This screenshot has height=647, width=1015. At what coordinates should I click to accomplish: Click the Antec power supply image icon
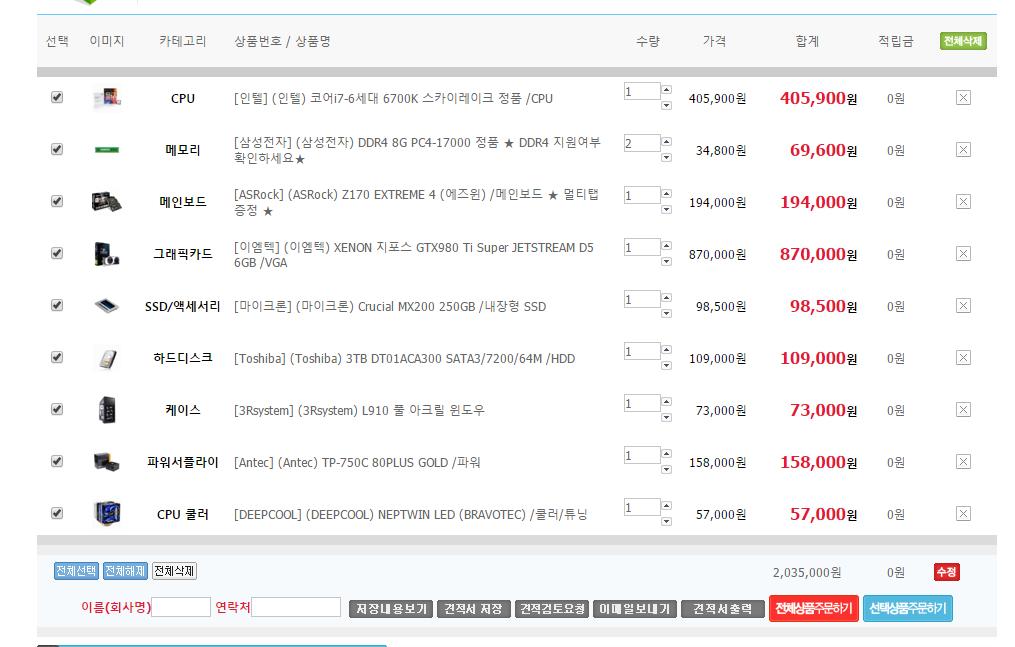tap(106, 462)
